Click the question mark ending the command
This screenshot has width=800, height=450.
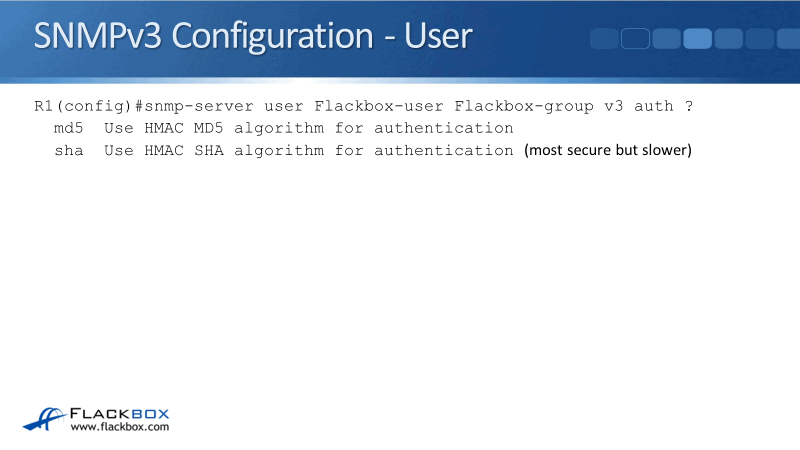(x=689, y=106)
